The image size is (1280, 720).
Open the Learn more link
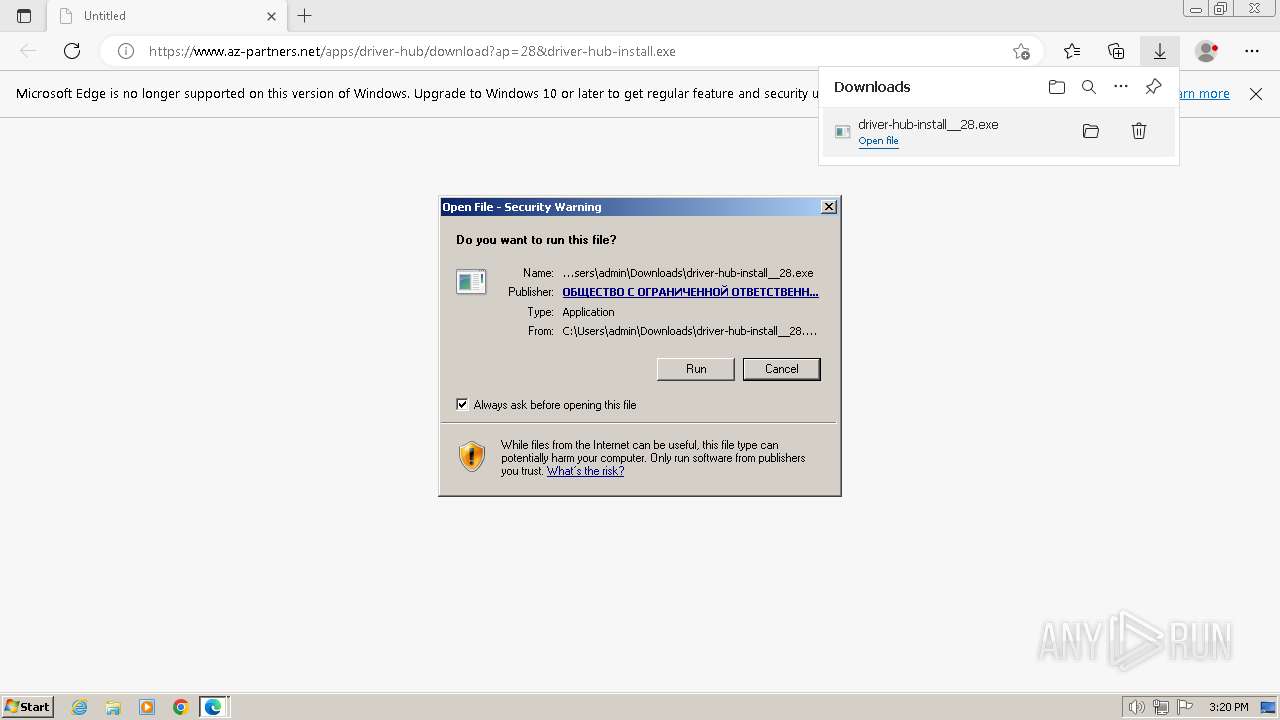coord(1204,94)
